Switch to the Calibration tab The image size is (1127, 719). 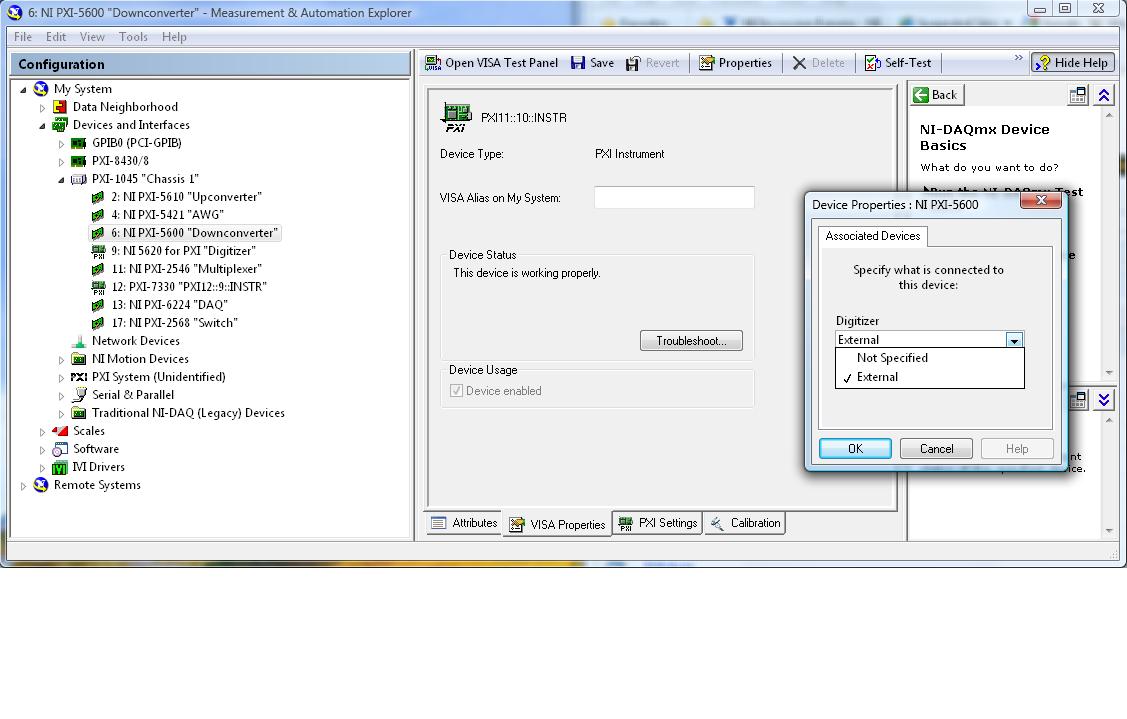pyautogui.click(x=745, y=523)
